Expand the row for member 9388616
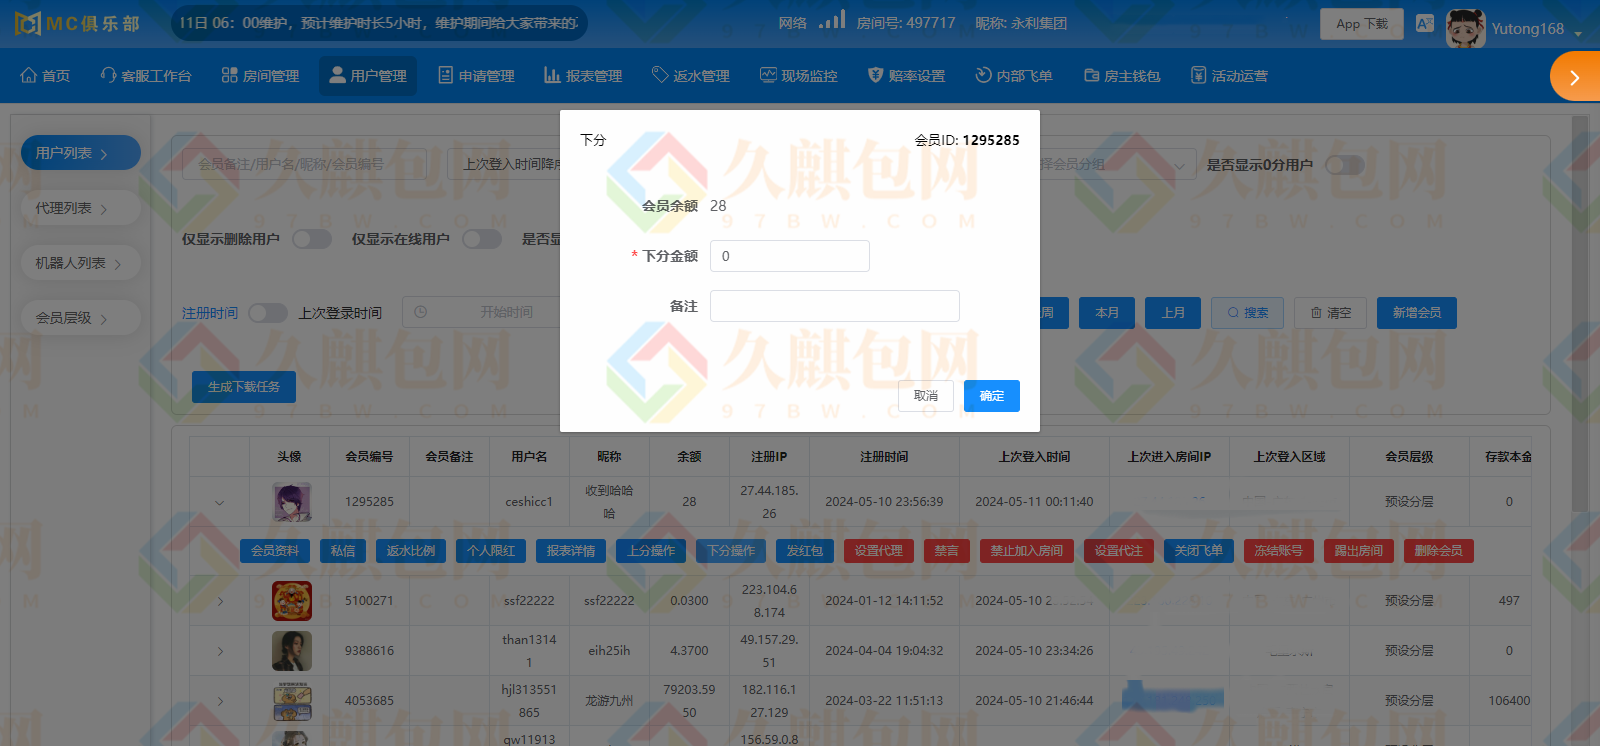The width and height of the screenshot is (1600, 746). coord(220,651)
